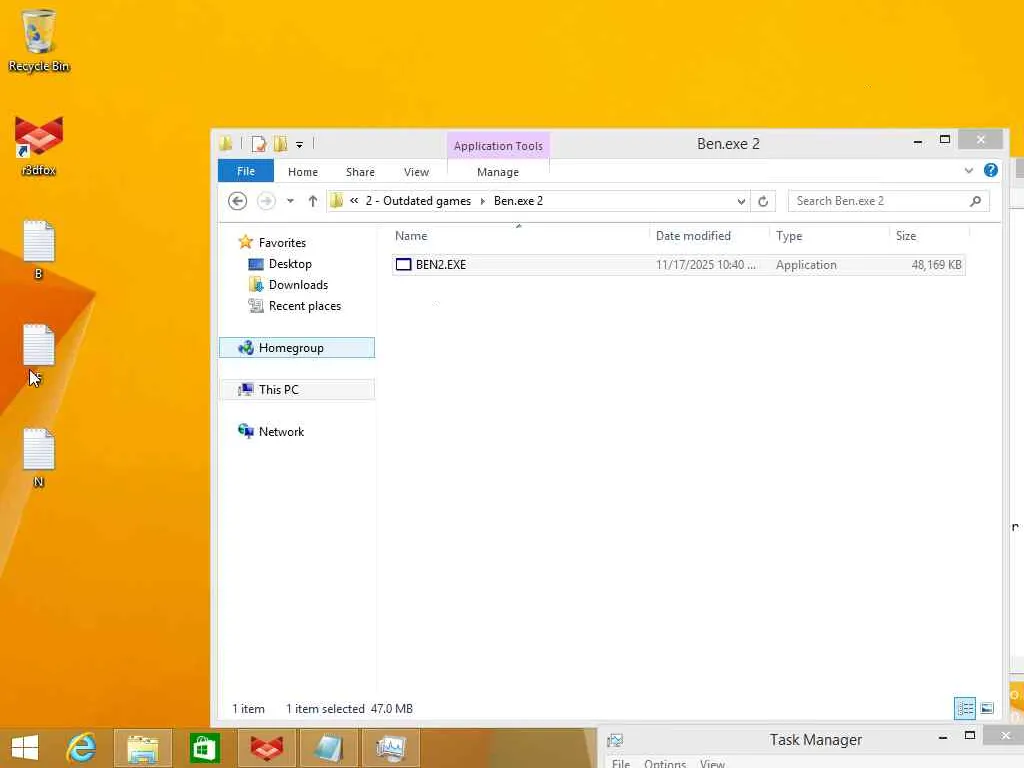This screenshot has width=1024, height=768.
Task: Open the Windows Start button
Action: click(x=25, y=748)
